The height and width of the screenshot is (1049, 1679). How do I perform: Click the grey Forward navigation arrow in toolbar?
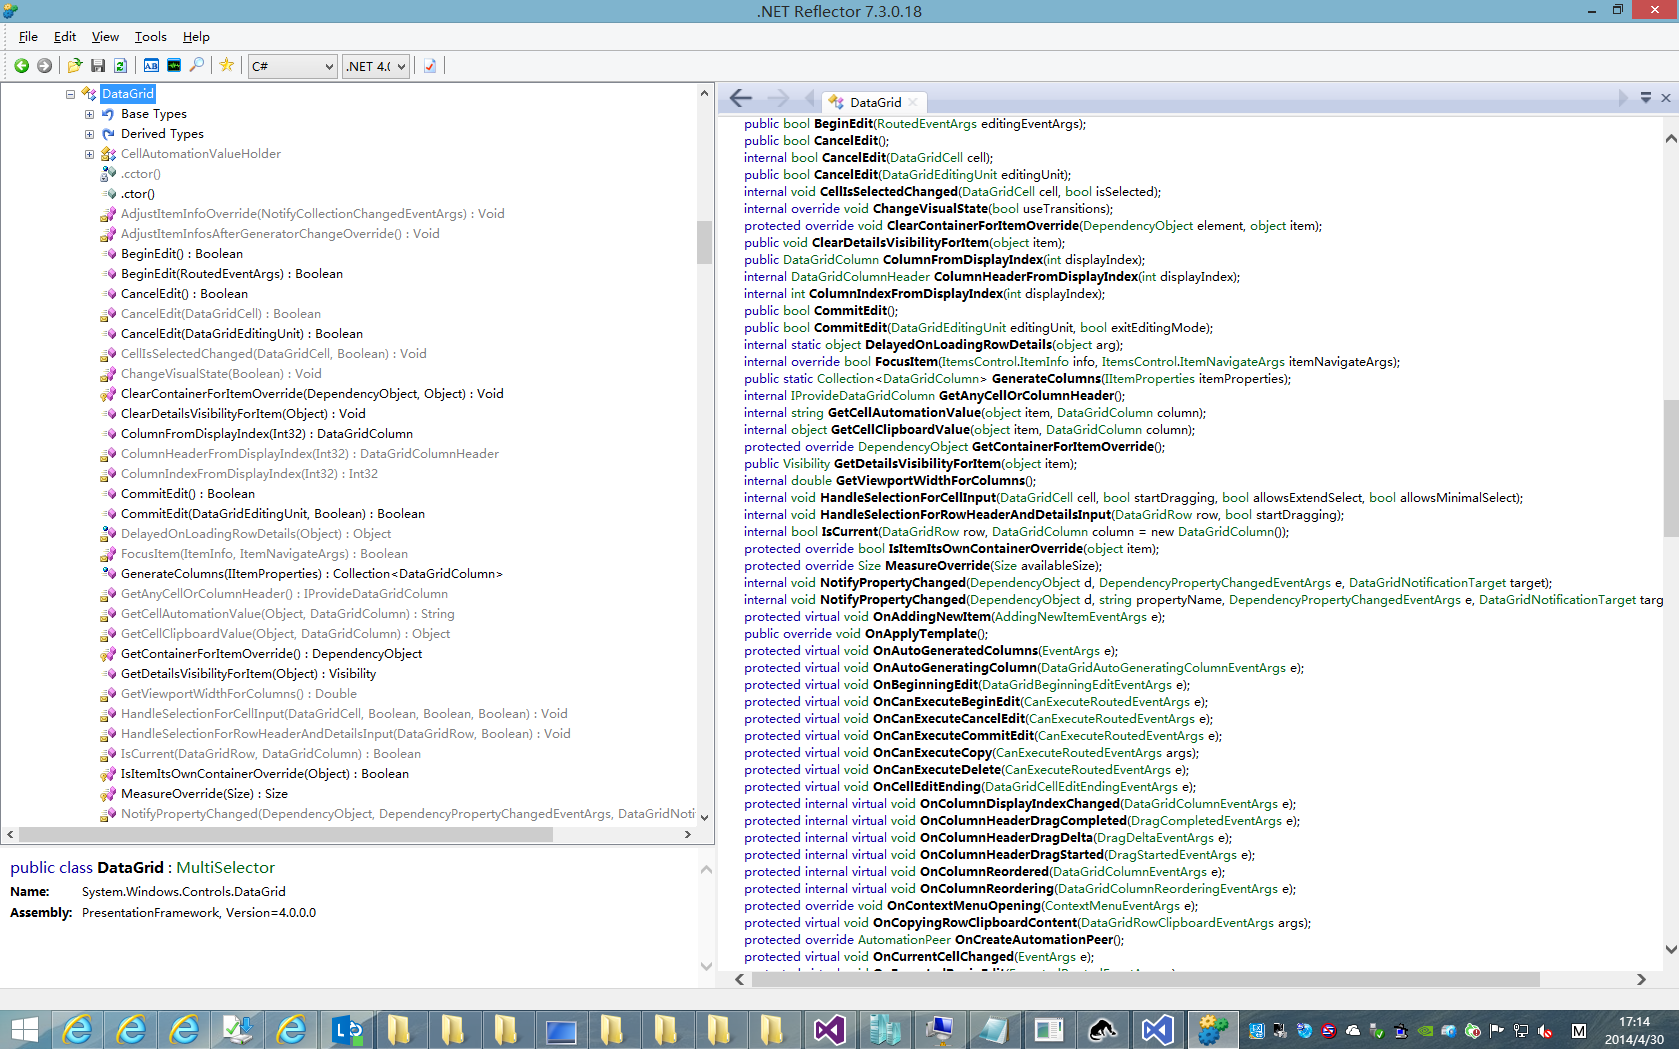[44, 66]
